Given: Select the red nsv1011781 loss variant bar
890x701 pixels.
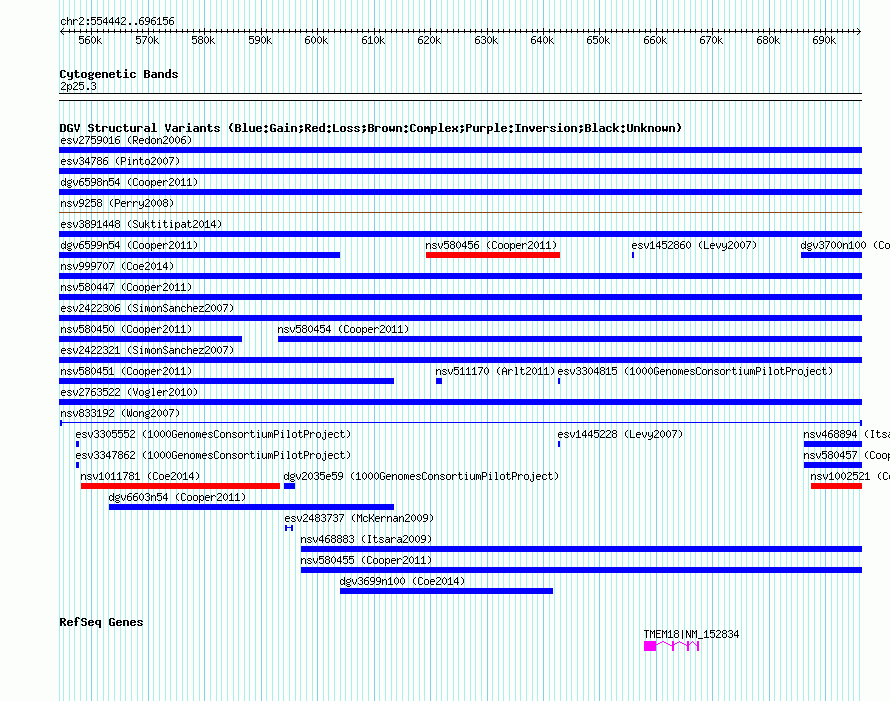Looking at the screenshot, I should pos(180,486).
